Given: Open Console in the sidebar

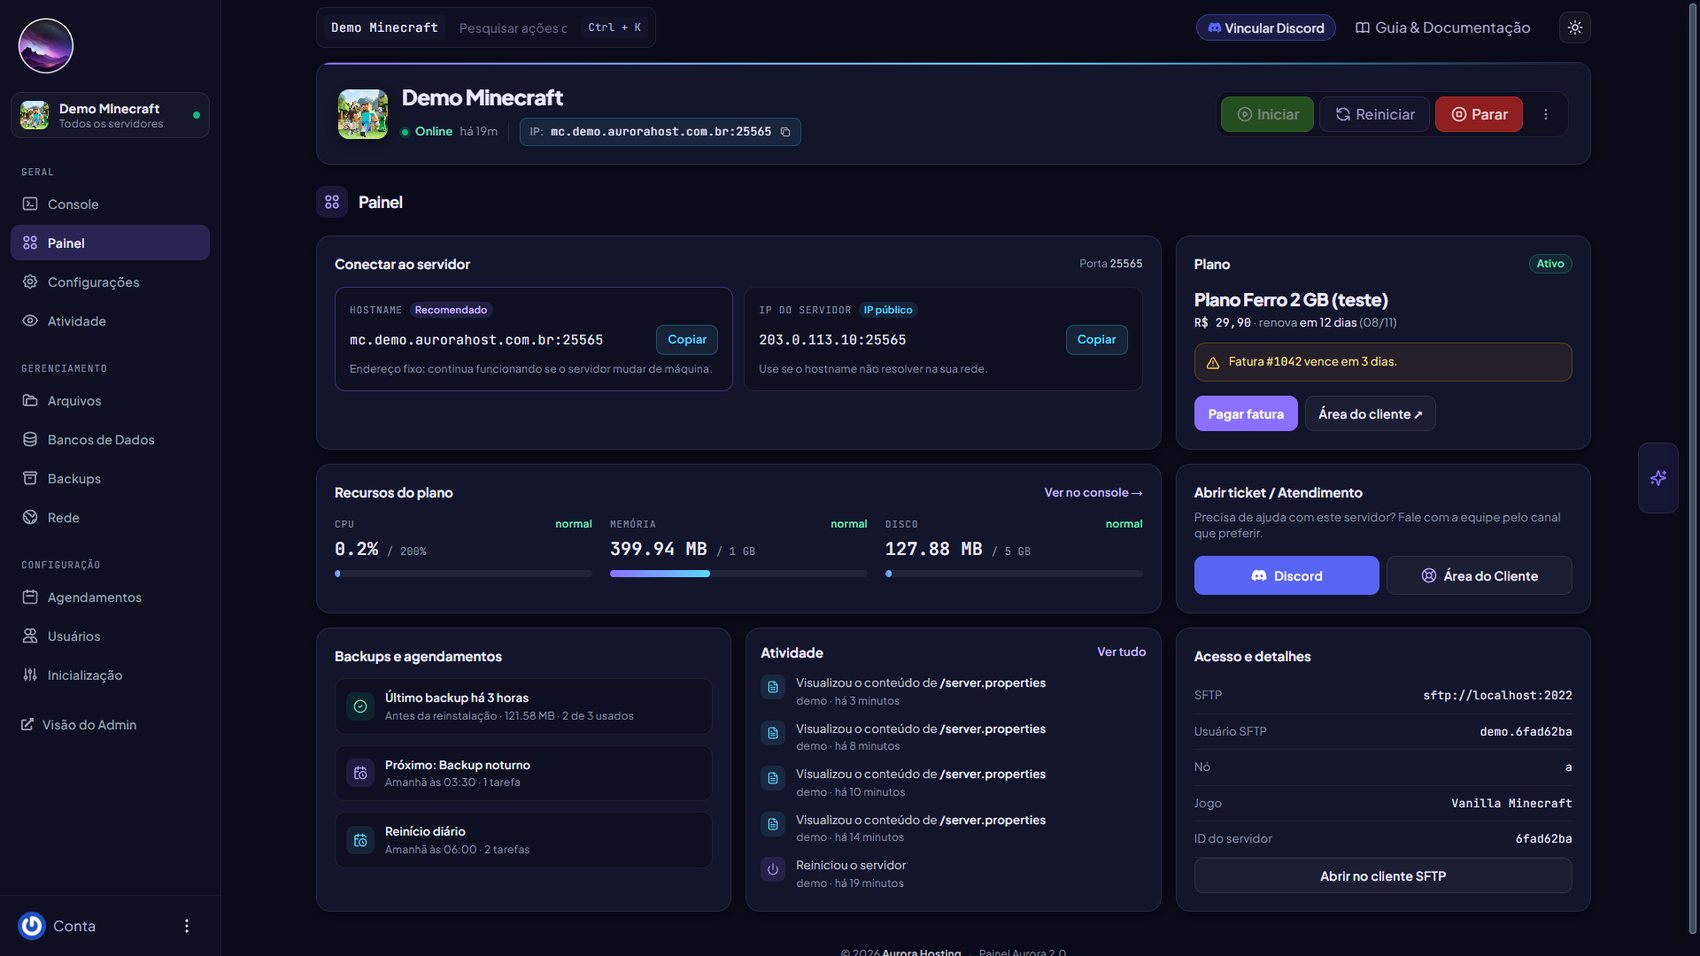Looking at the screenshot, I should click(110, 204).
